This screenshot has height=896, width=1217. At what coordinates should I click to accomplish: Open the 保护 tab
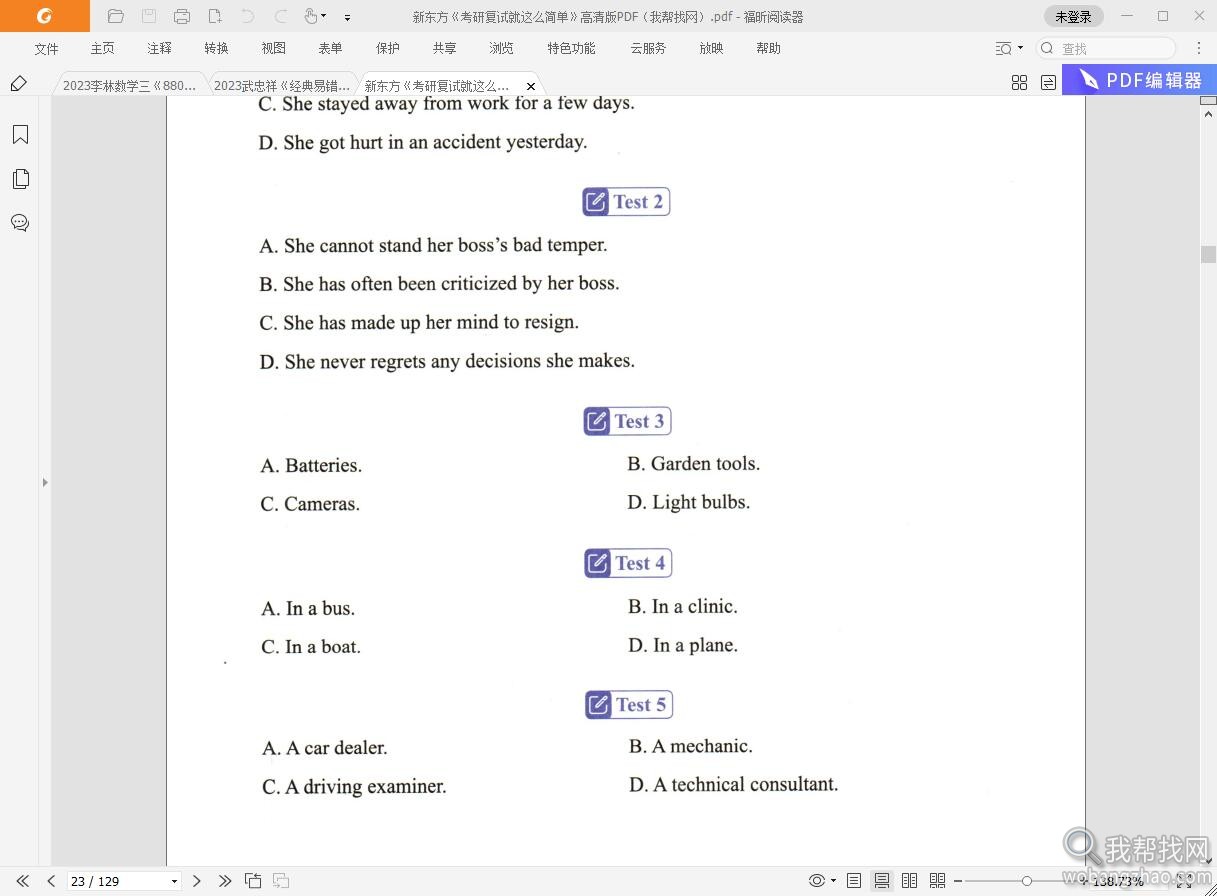(387, 48)
